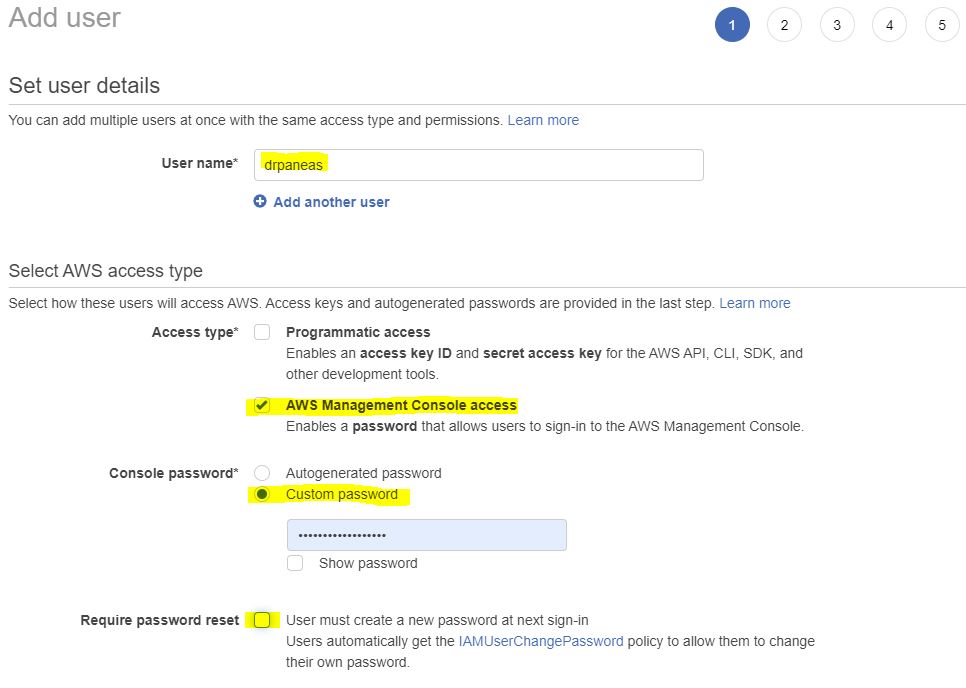Jump to step 2 in wizard
The image size is (966, 688).
[x=784, y=26]
